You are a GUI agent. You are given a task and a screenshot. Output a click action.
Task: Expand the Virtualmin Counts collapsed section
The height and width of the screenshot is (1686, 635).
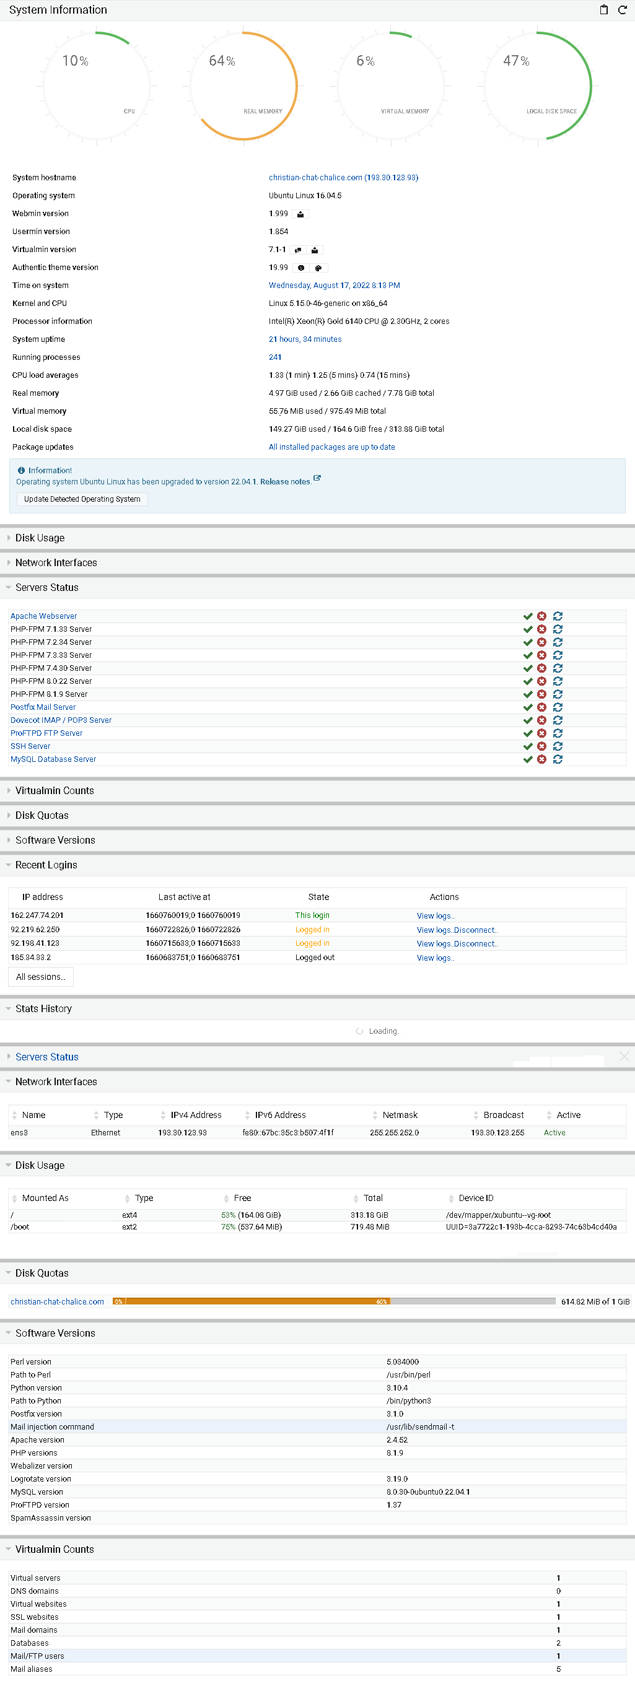(x=54, y=791)
